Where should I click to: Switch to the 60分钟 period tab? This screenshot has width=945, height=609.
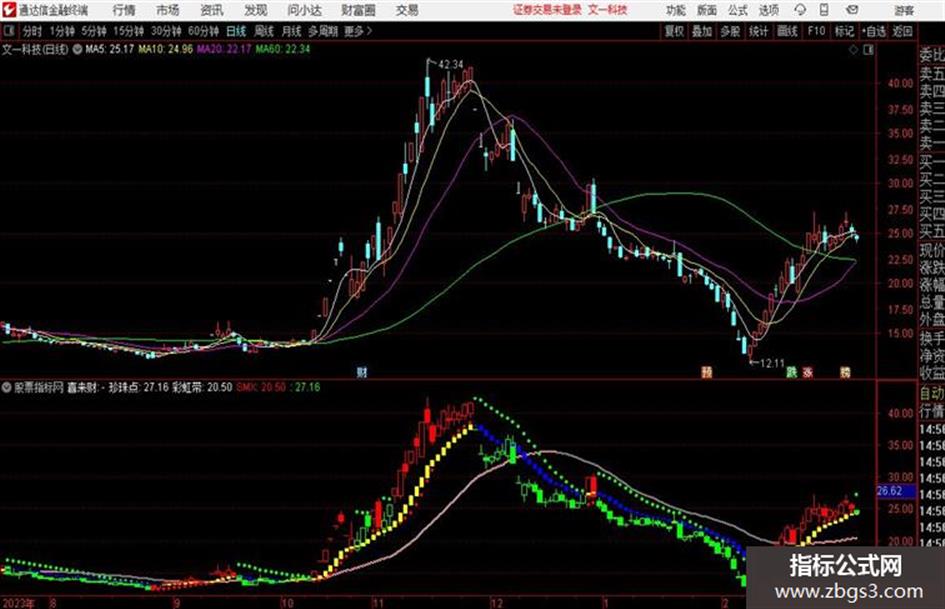203,31
